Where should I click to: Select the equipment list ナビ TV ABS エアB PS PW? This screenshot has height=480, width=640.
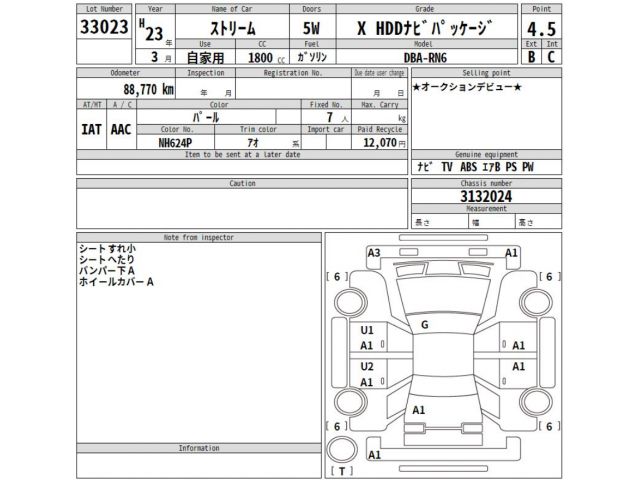click(475, 167)
